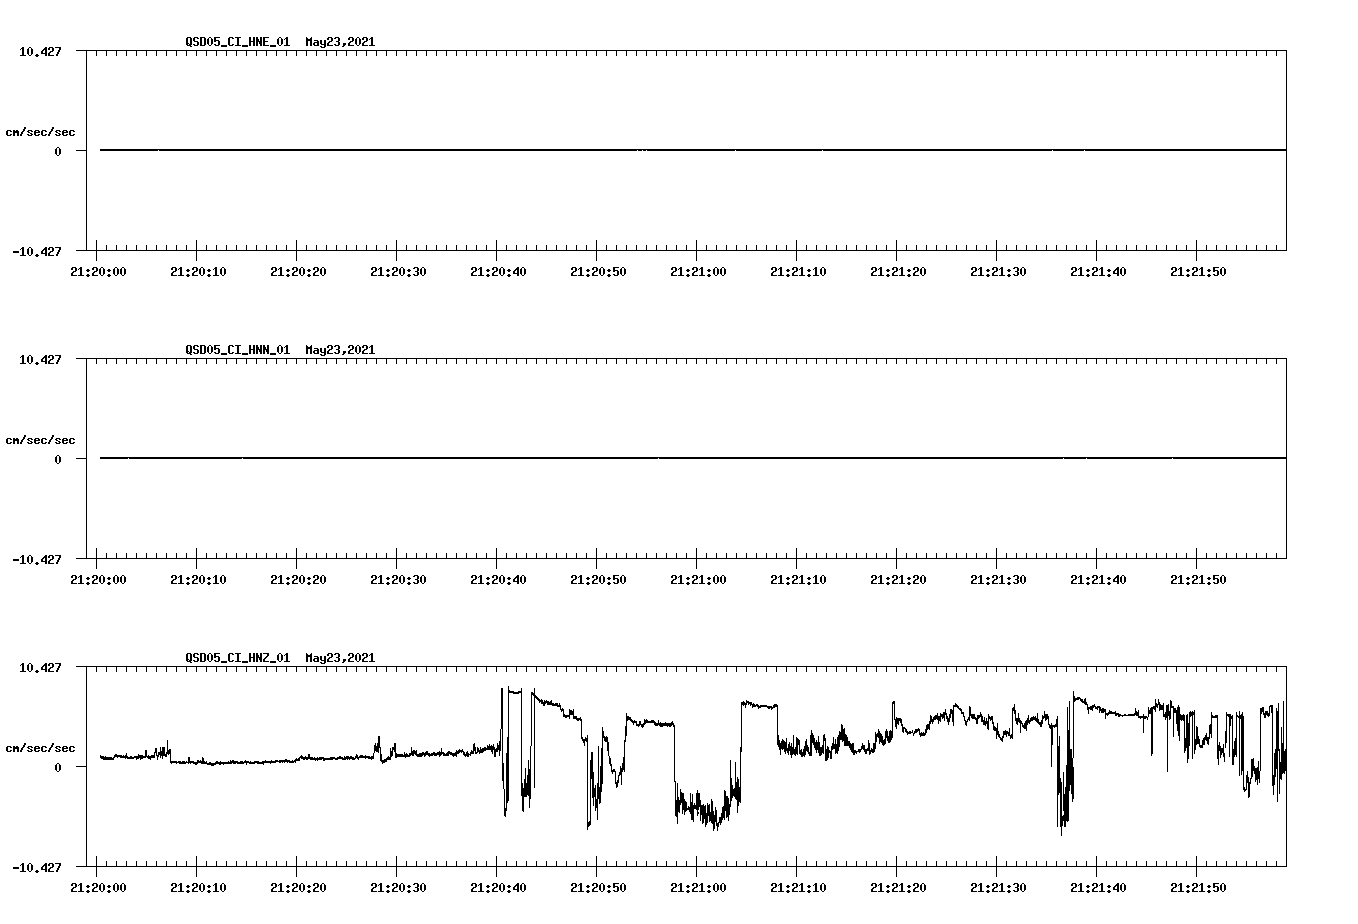This screenshot has width=1358, height=924.
Task: Click the cm/sec/sec label on the HNZ plot
Action: coord(41,744)
